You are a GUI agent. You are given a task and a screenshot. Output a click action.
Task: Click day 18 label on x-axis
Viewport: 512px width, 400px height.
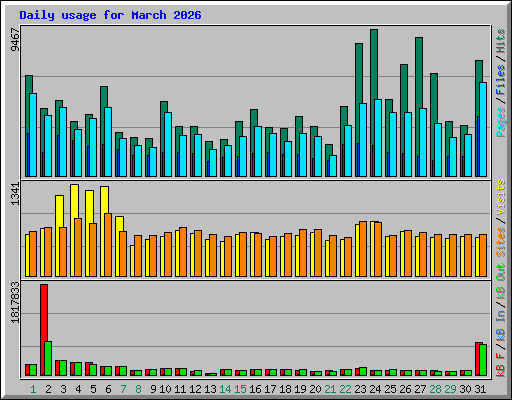tap(285, 389)
